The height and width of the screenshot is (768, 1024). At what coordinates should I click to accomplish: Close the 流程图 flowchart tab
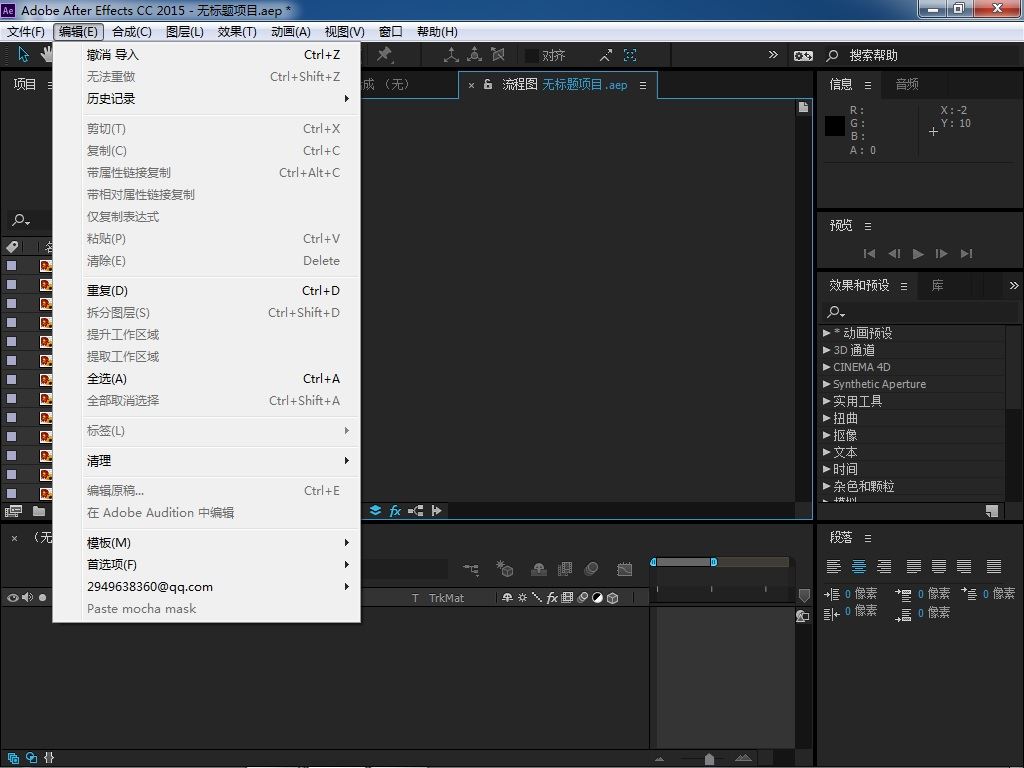pyautogui.click(x=471, y=86)
